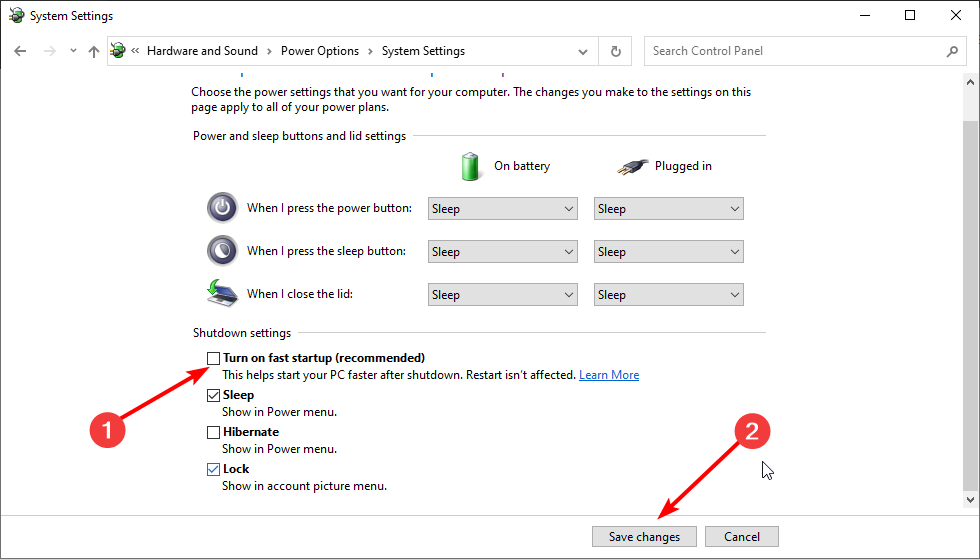Click the search magnifier icon
The height and width of the screenshot is (559, 980).
click(952, 51)
